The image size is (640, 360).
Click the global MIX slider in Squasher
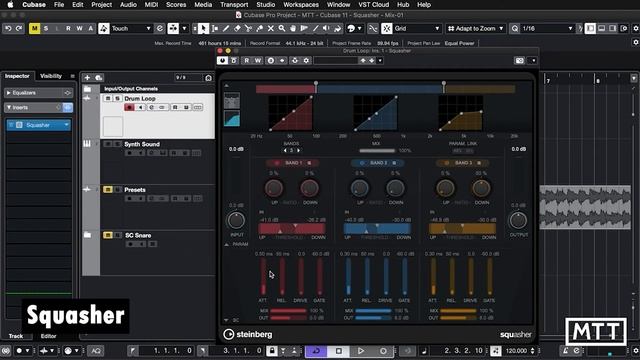click(x=377, y=151)
